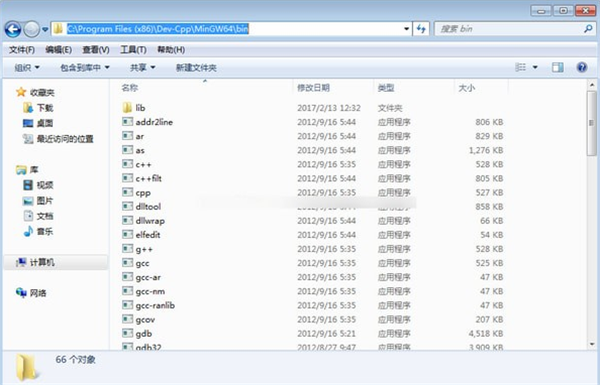600x385 pixels.
Task: Select the c++ application icon
Action: click(x=127, y=164)
